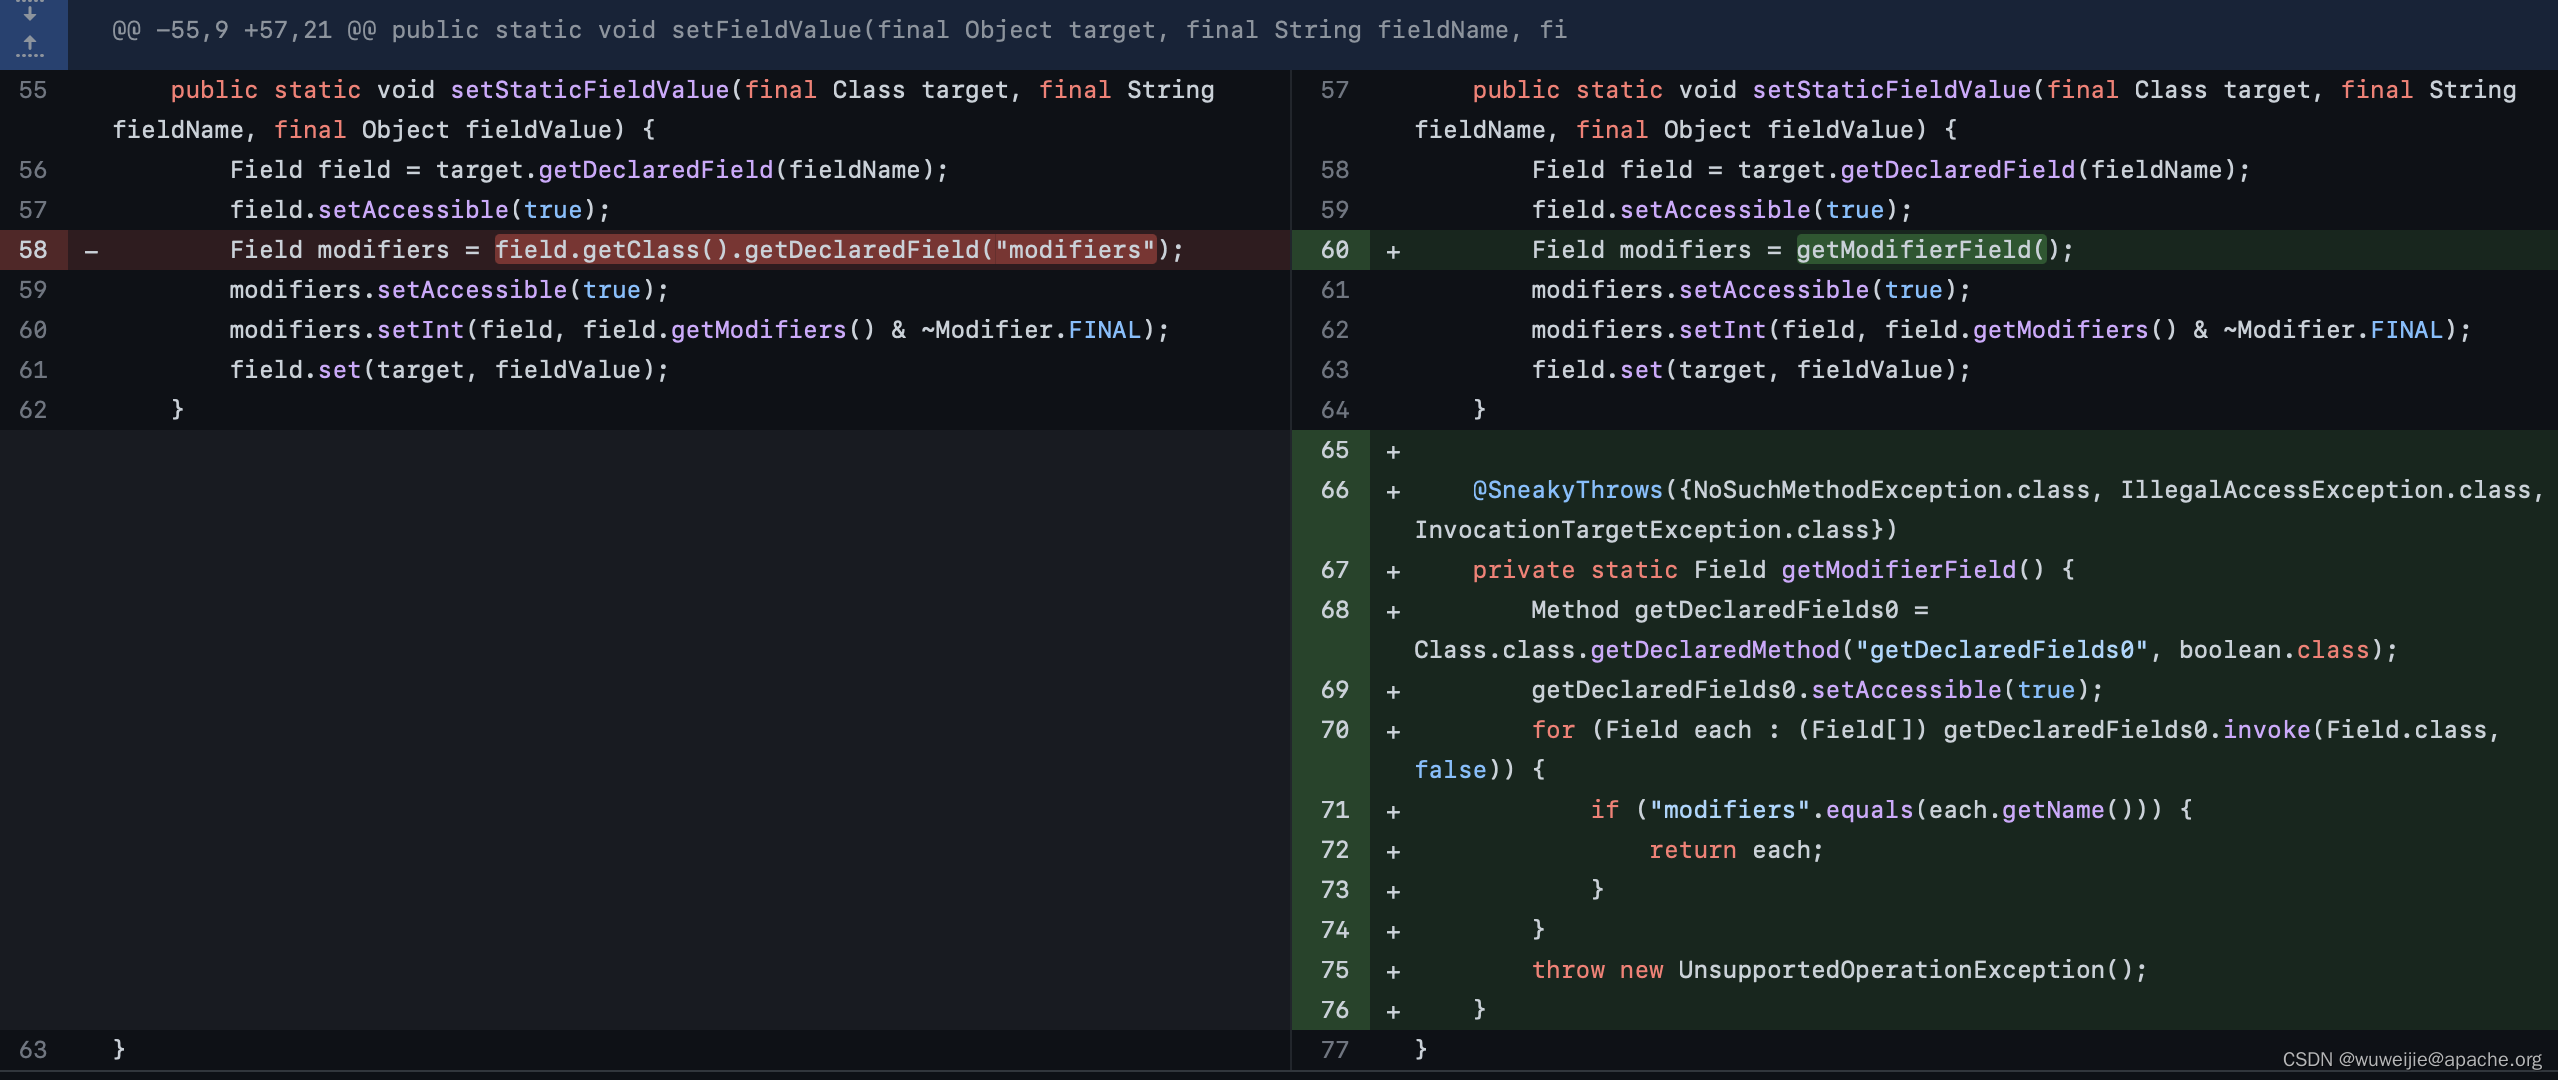Click plus marker on blank added line 65
2558x1080 pixels.
1393,451
